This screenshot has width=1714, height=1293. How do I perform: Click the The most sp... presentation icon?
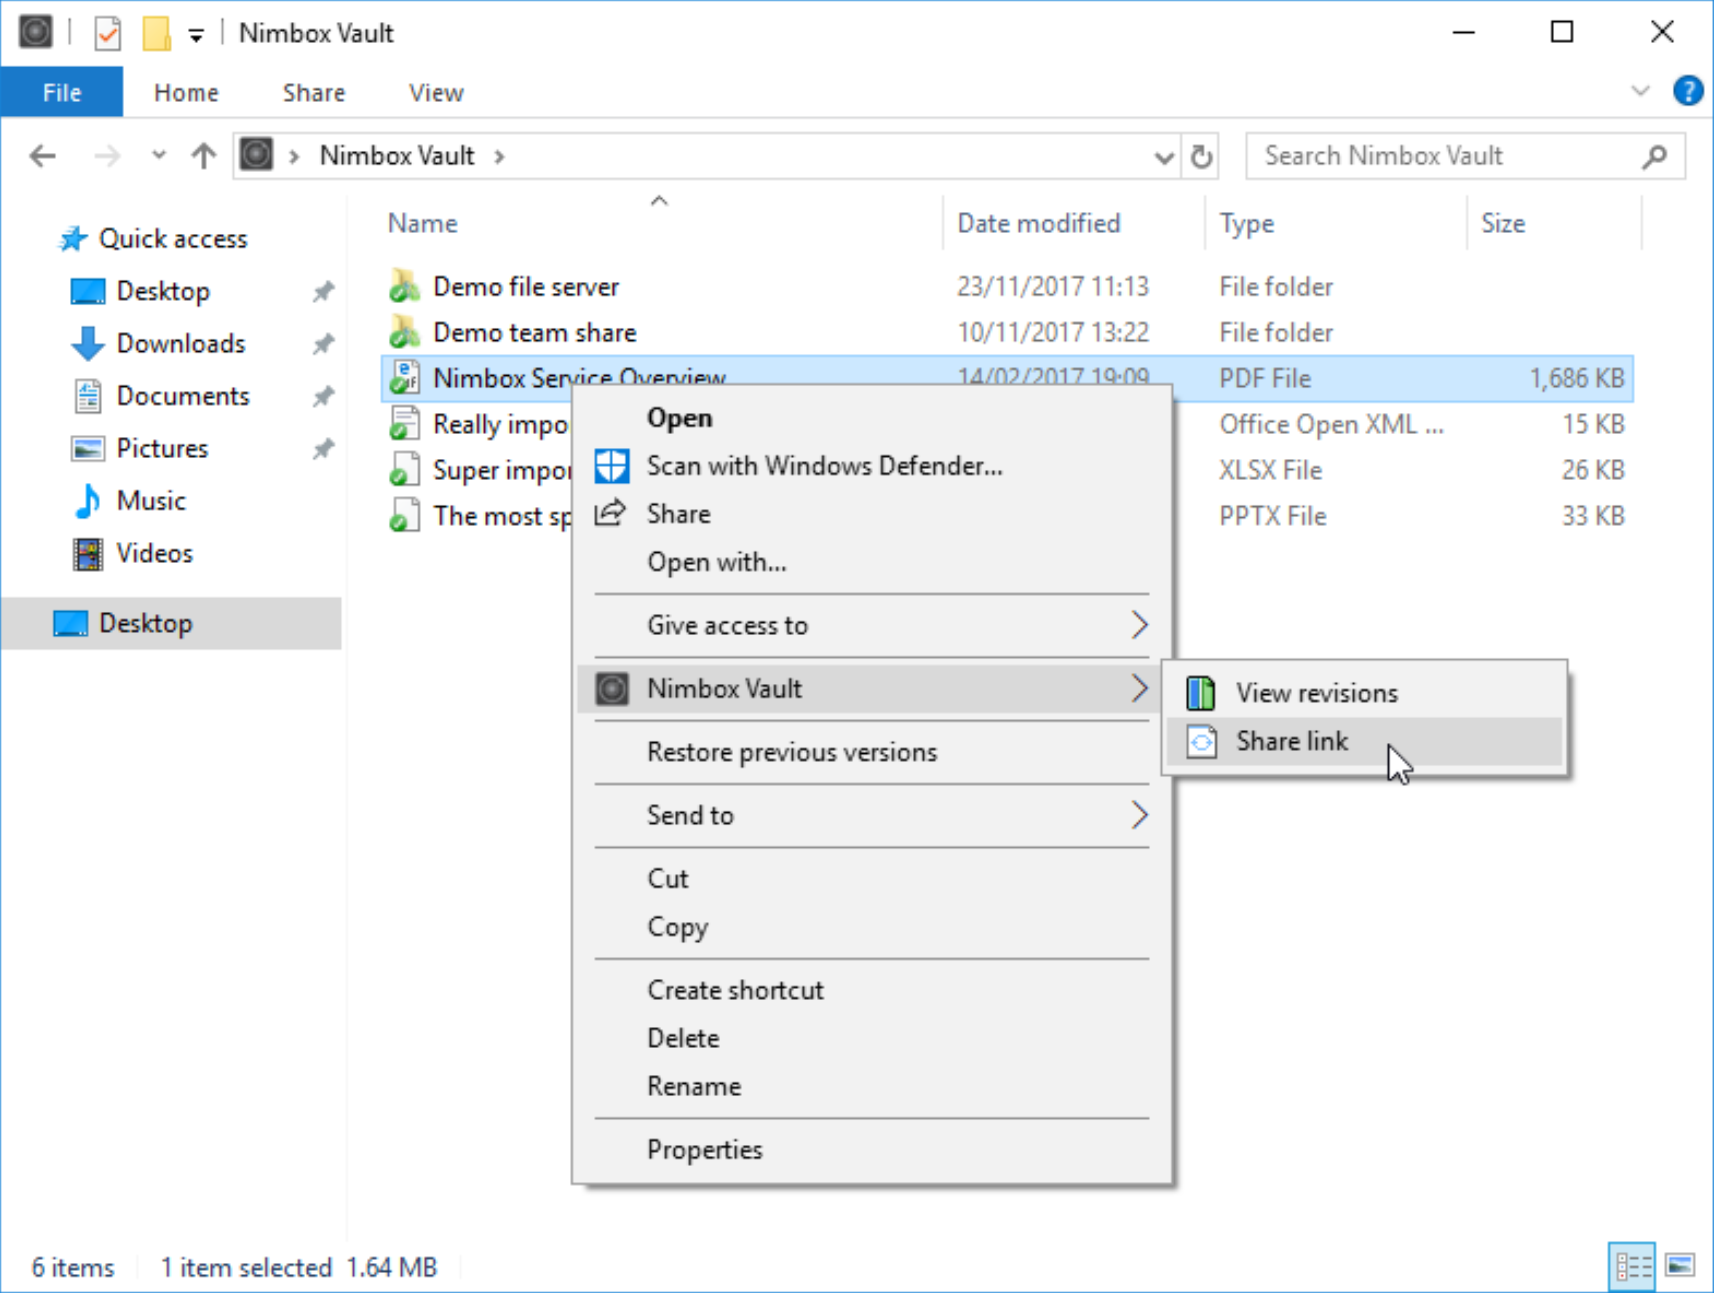(x=405, y=516)
